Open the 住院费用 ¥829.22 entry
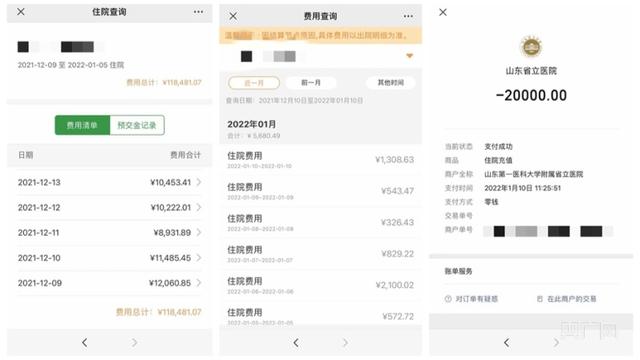The image size is (640, 360). point(320,254)
